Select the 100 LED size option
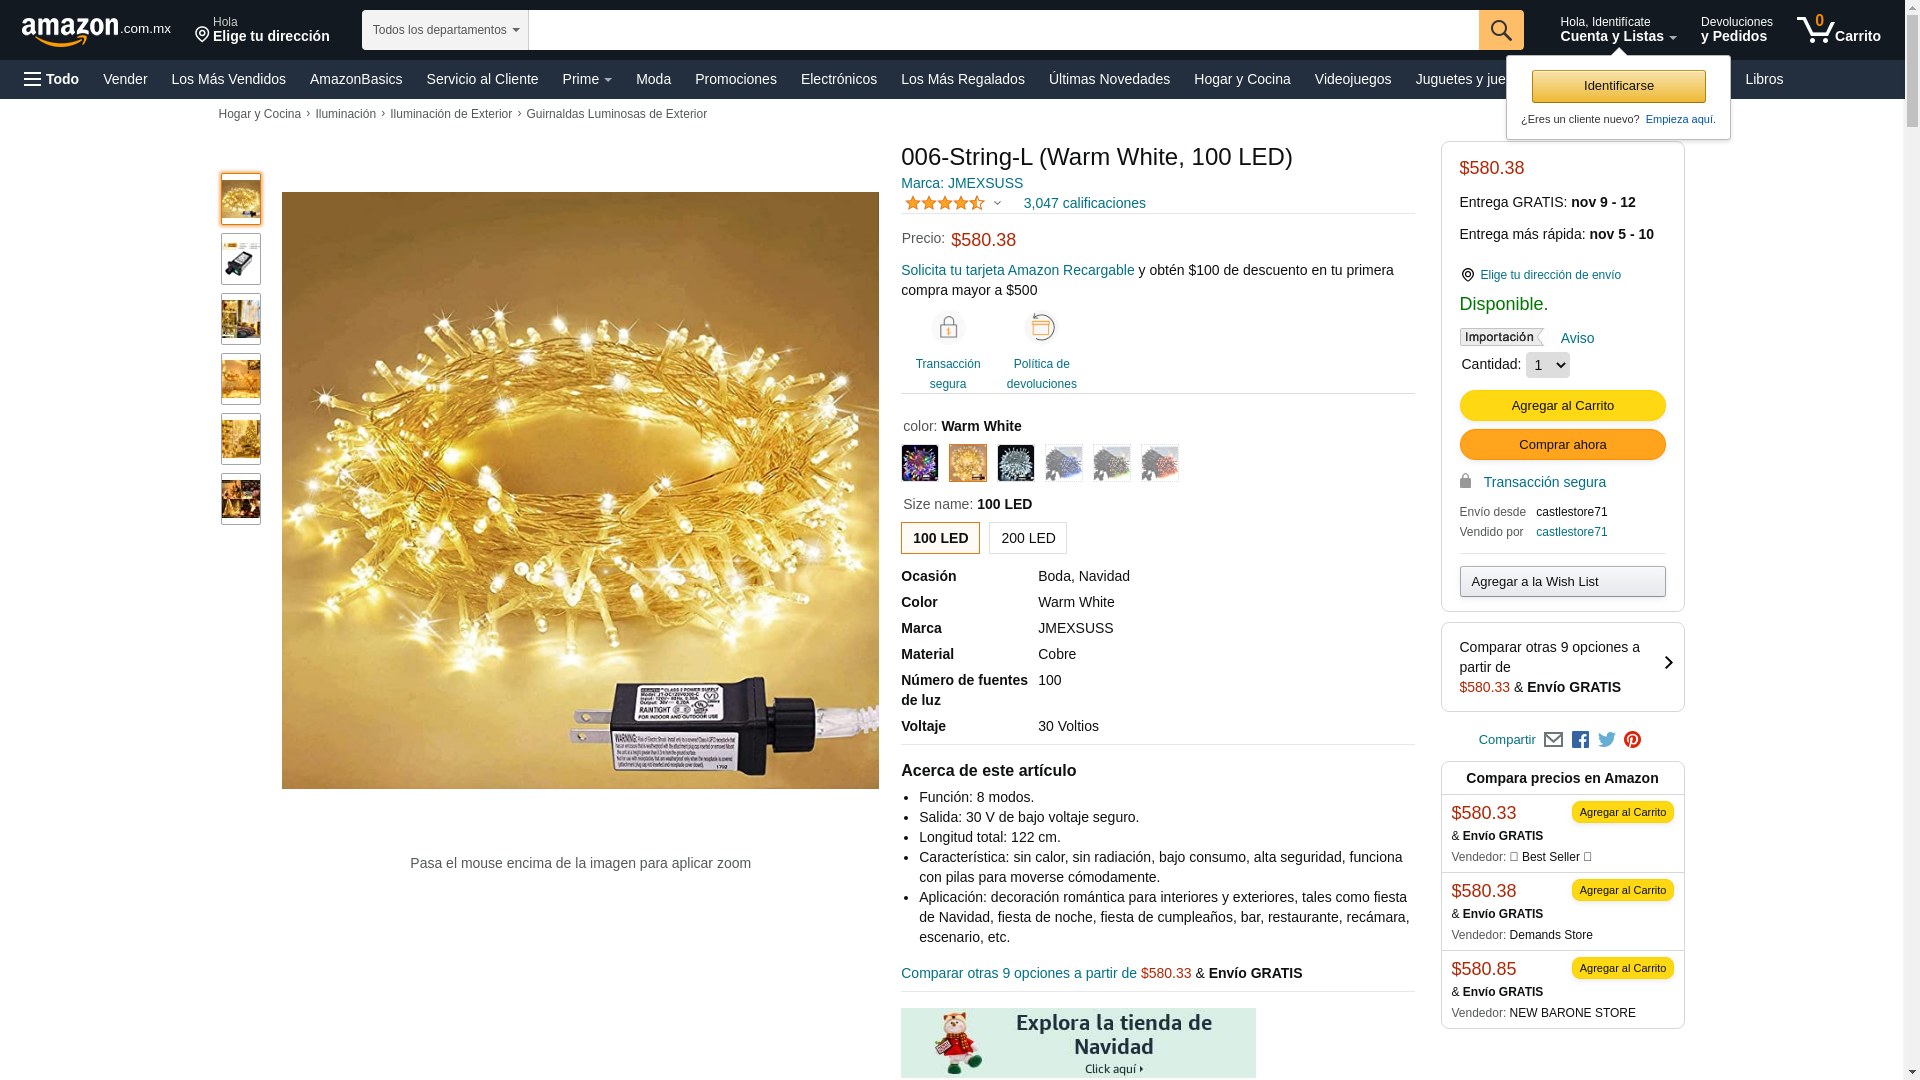The width and height of the screenshot is (1920, 1080). click(940, 538)
